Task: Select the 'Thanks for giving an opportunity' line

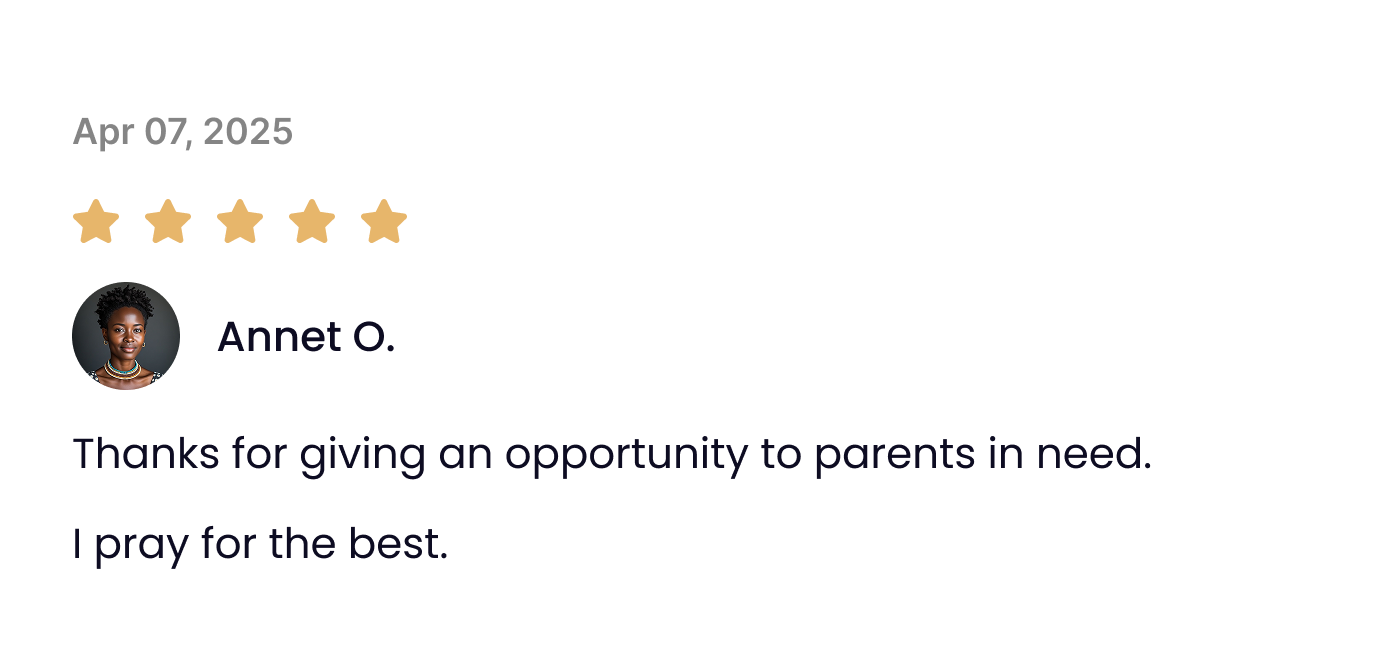Action: pos(611,455)
